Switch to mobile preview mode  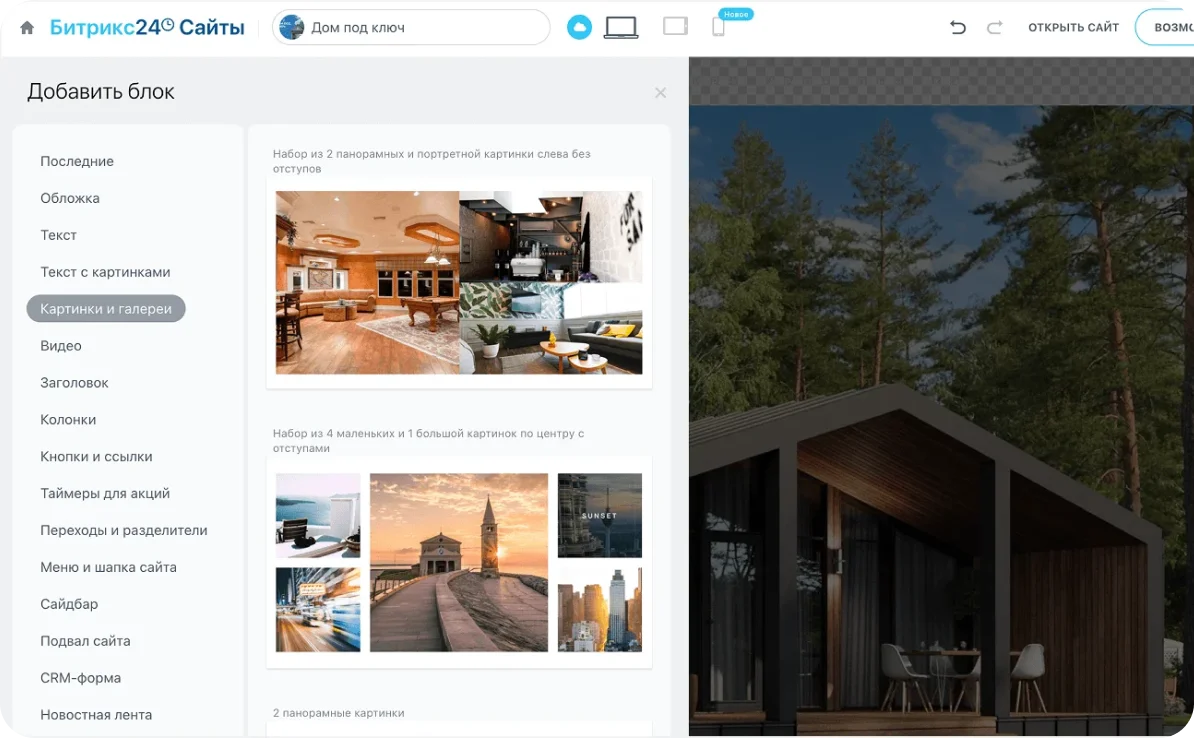[x=718, y=27]
